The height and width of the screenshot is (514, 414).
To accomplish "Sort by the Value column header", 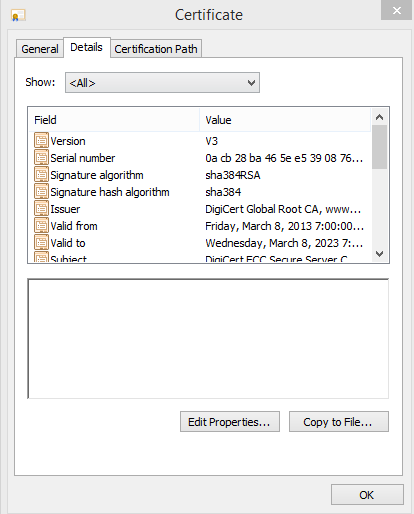I will [x=285, y=120].
